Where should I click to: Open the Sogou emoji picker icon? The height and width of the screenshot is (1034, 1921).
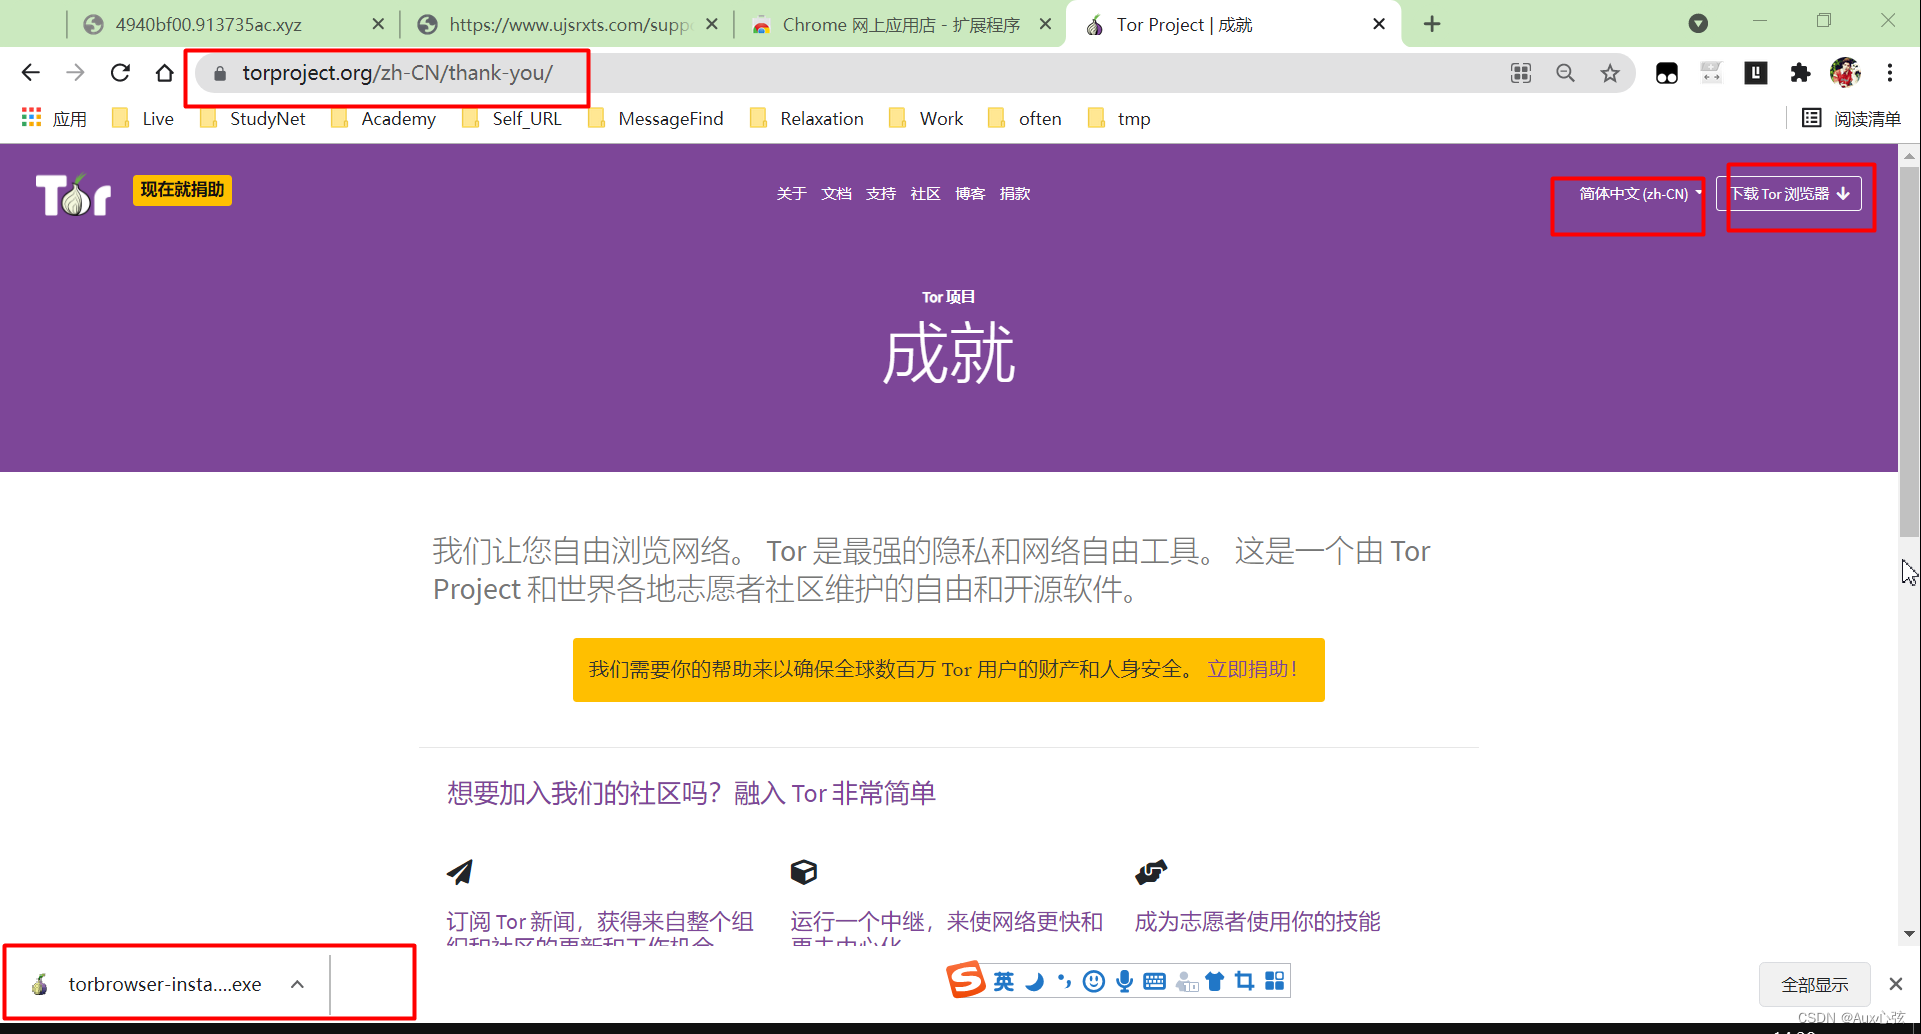pyautogui.click(x=1093, y=981)
